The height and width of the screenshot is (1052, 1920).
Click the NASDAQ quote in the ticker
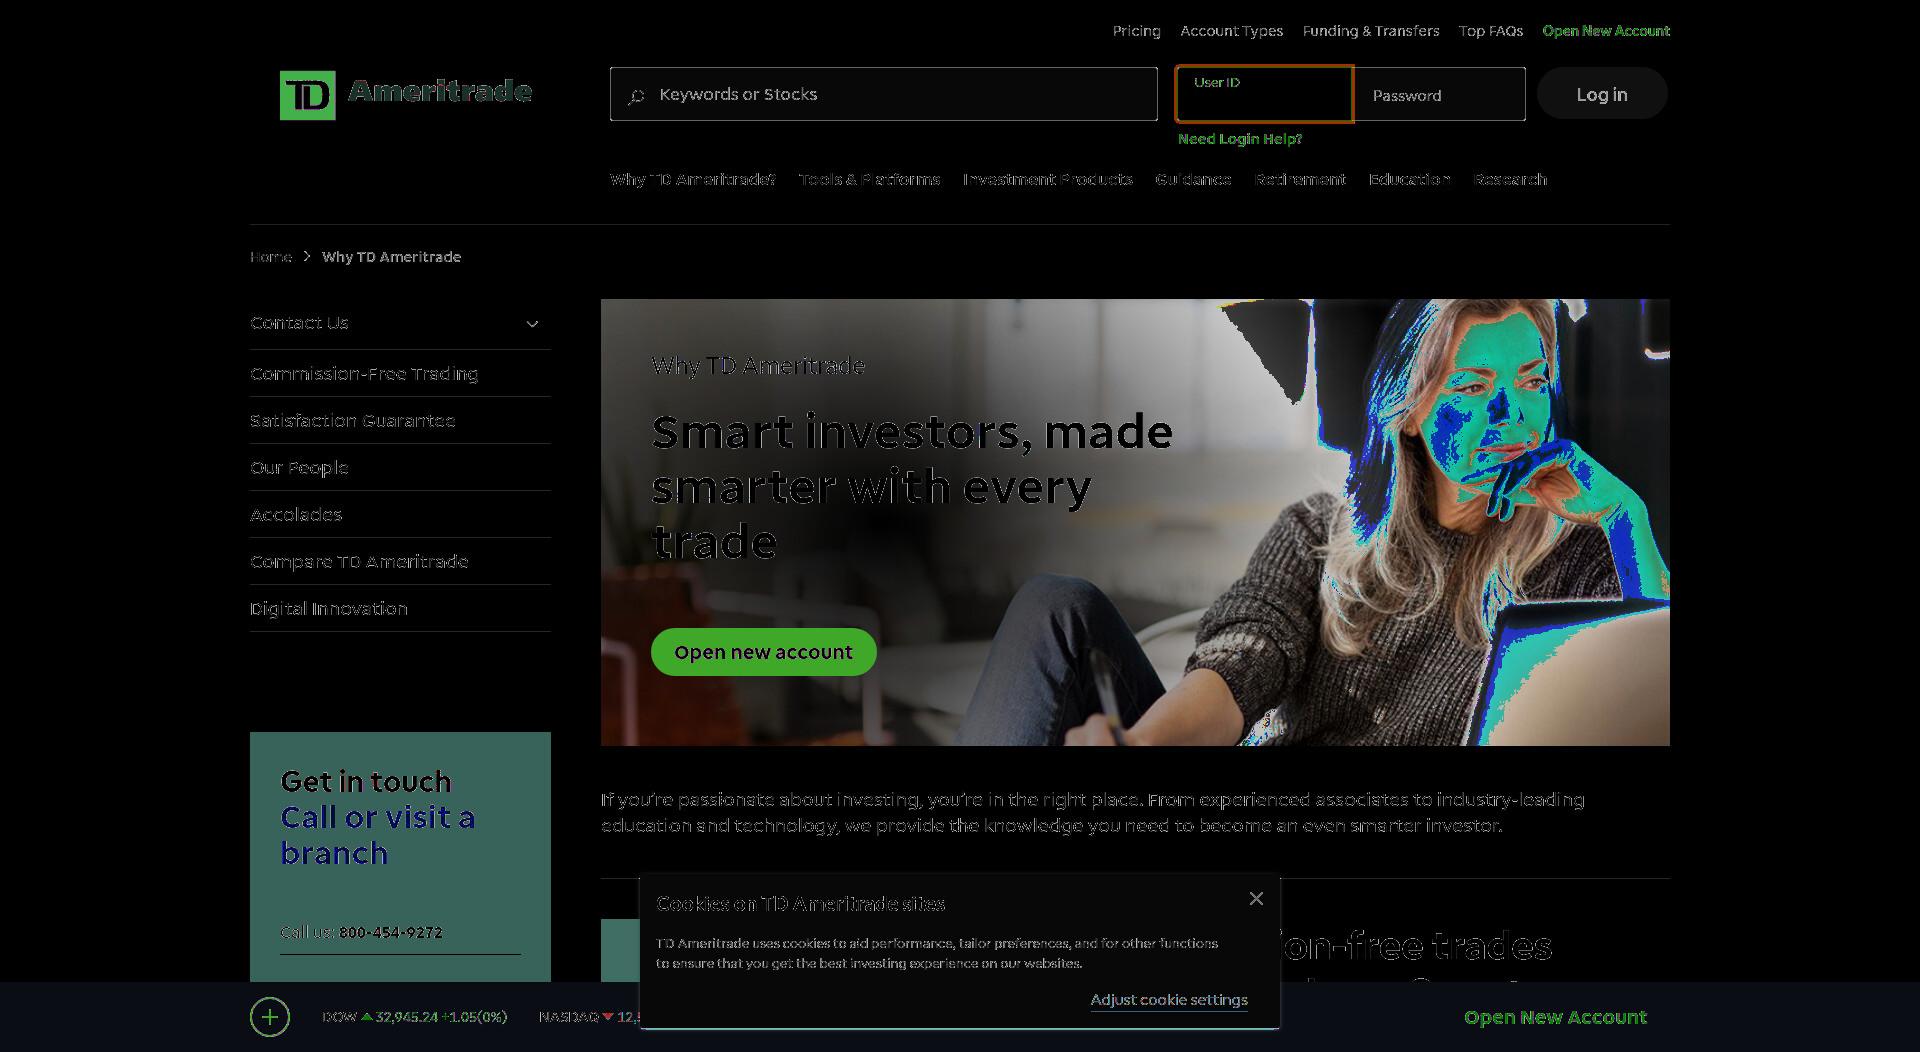588,1017
